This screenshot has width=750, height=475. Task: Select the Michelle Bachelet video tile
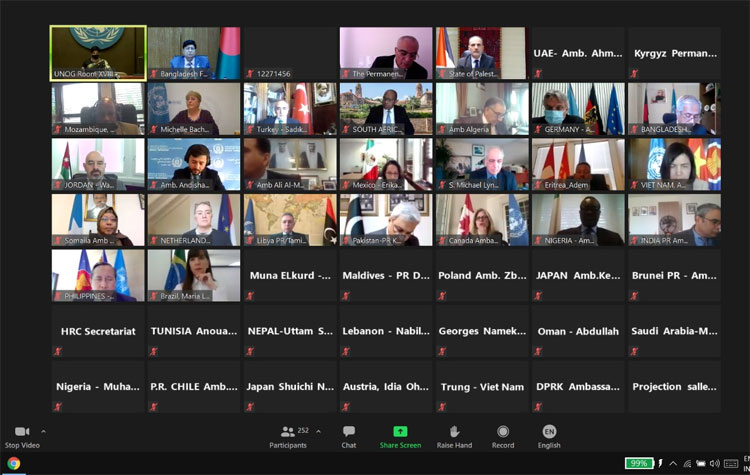click(194, 108)
